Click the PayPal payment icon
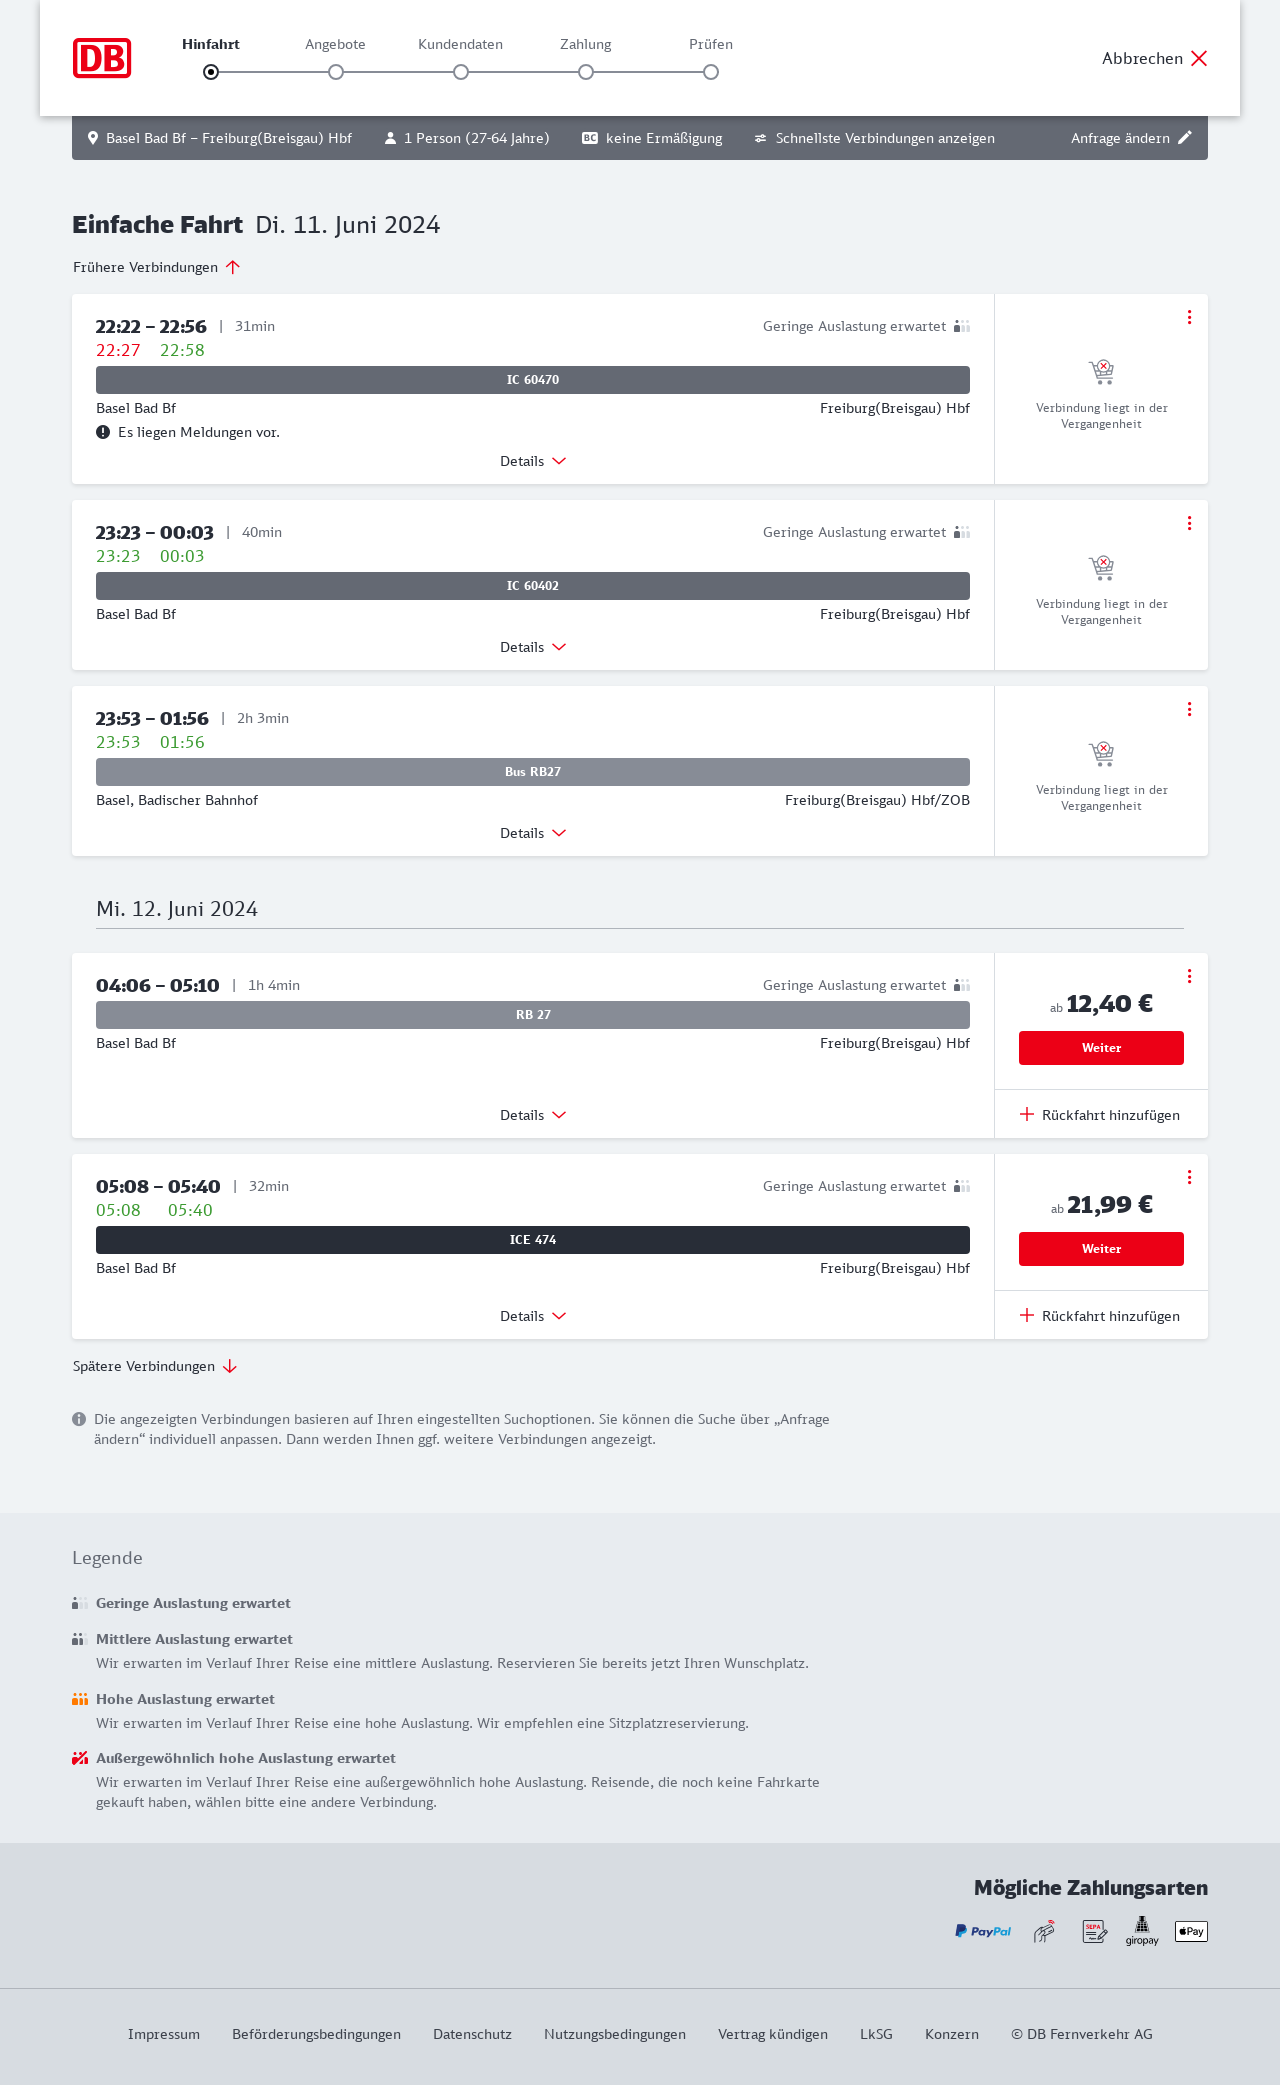Screen dimensions: 1280x2085 click(x=983, y=1931)
